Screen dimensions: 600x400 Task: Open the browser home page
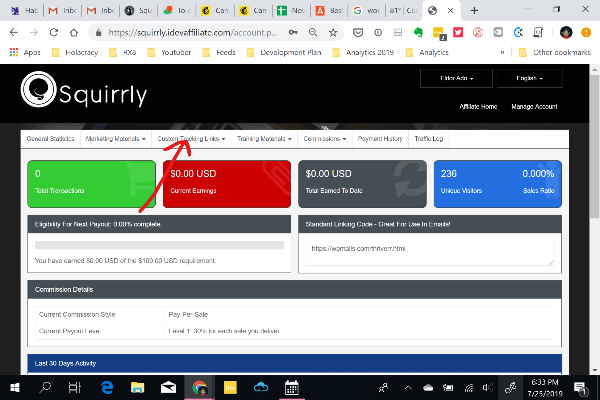[x=73, y=33]
